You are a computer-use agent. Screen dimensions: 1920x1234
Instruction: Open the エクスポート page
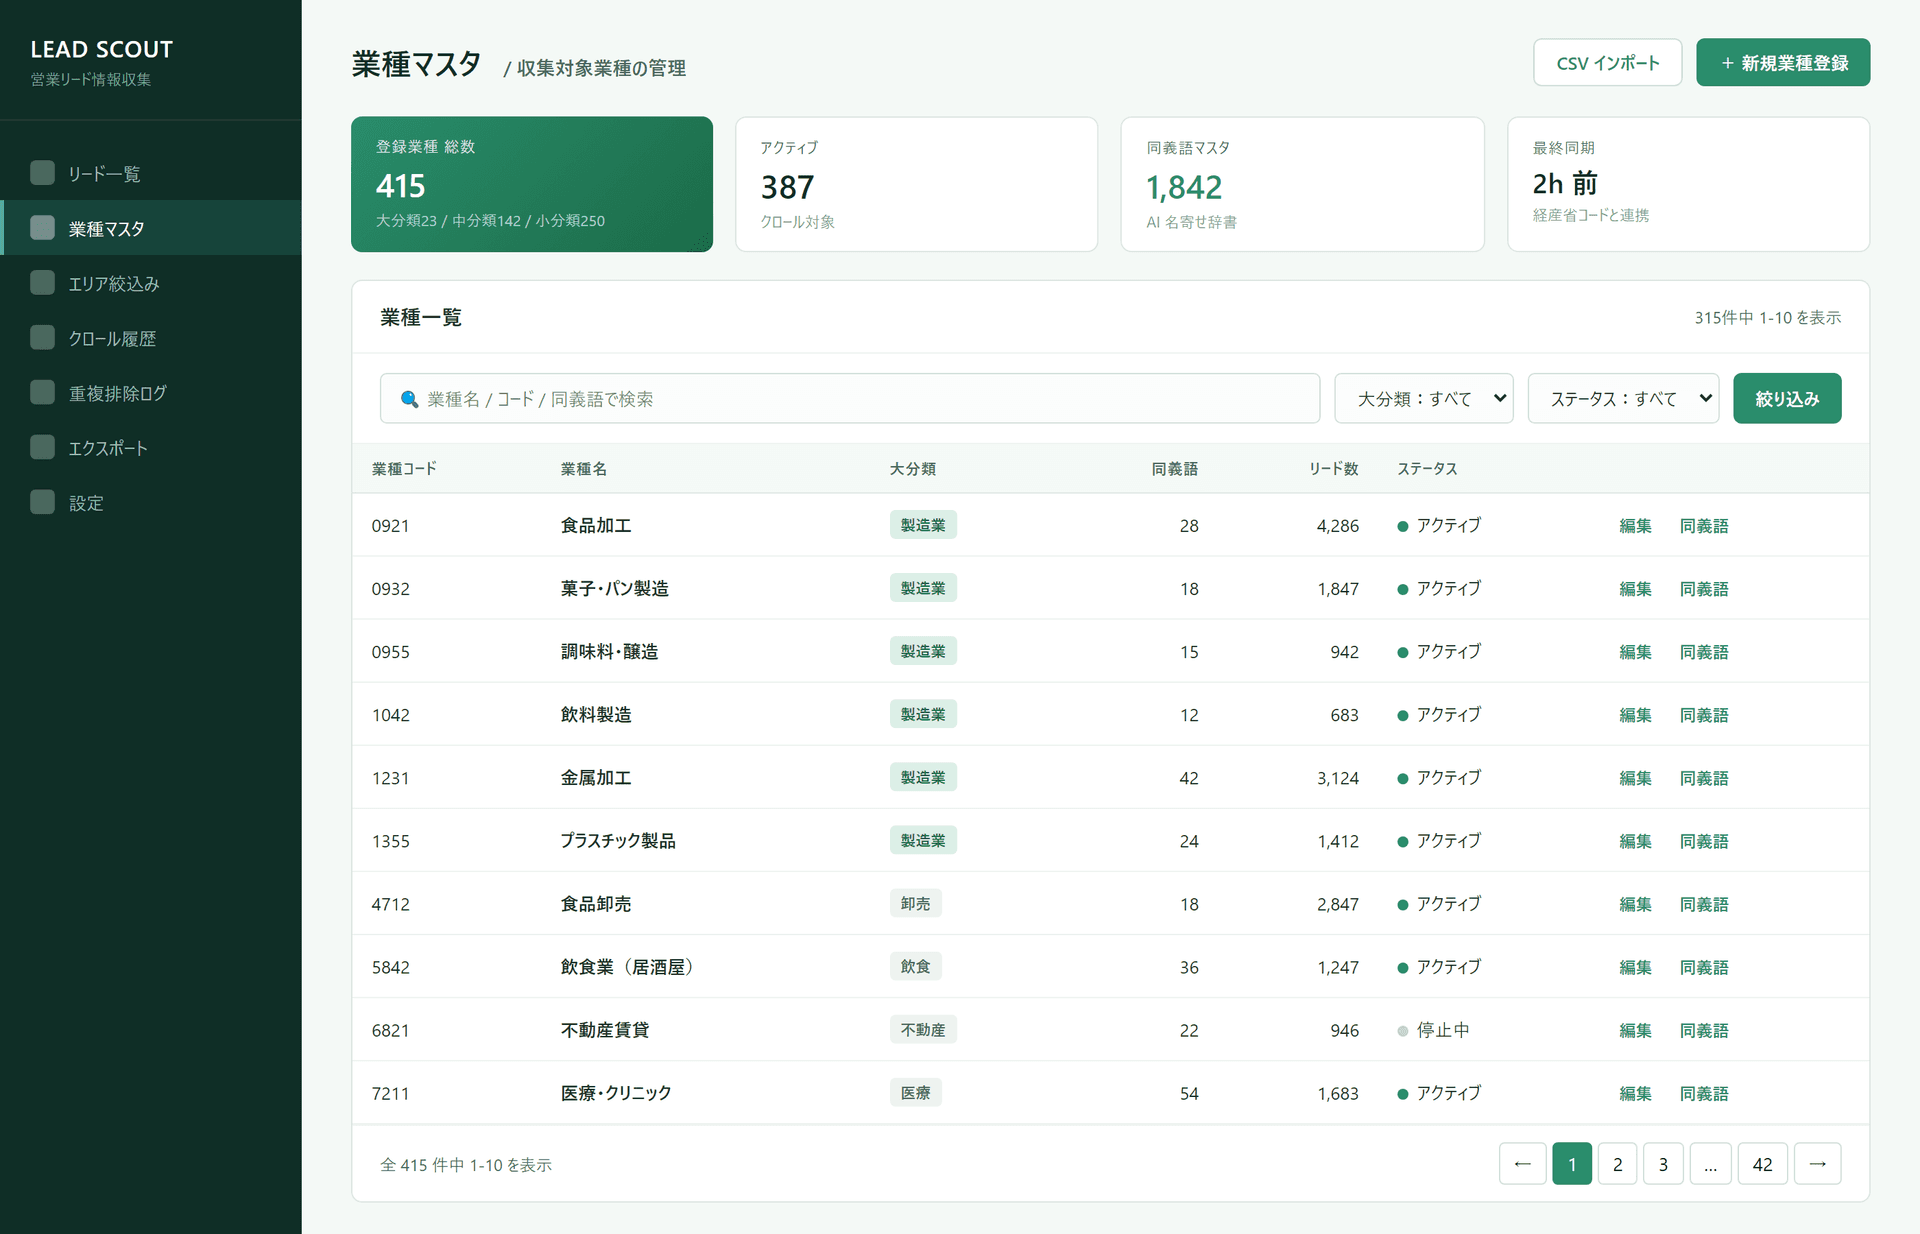(x=151, y=448)
